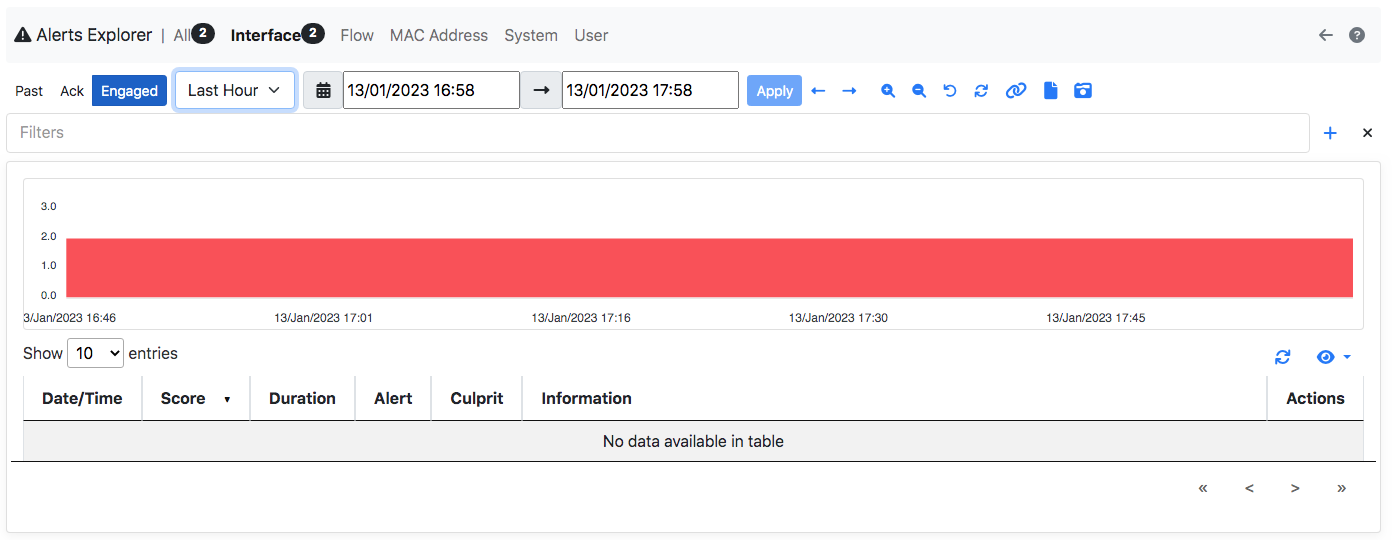Switch to the System alerts tab

(531, 35)
